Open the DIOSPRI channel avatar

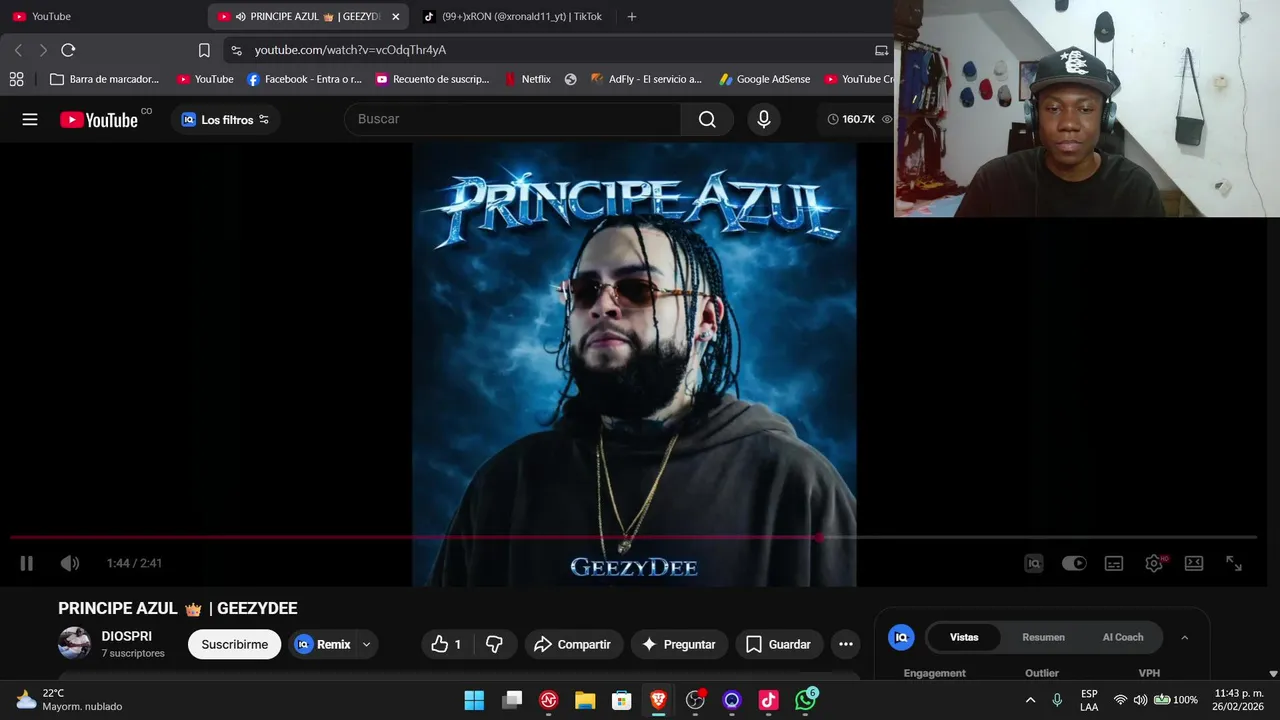pos(74,643)
